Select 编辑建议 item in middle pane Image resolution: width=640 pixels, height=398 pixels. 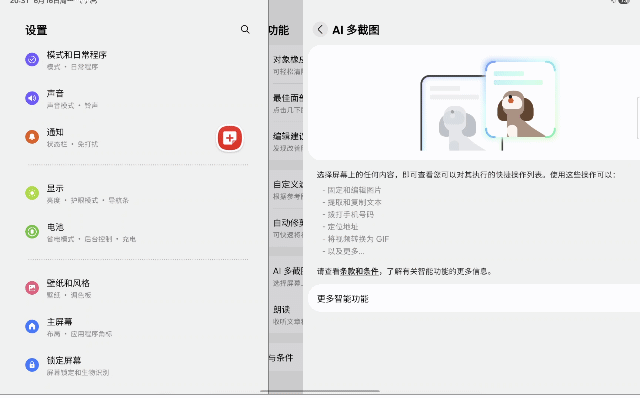point(286,141)
